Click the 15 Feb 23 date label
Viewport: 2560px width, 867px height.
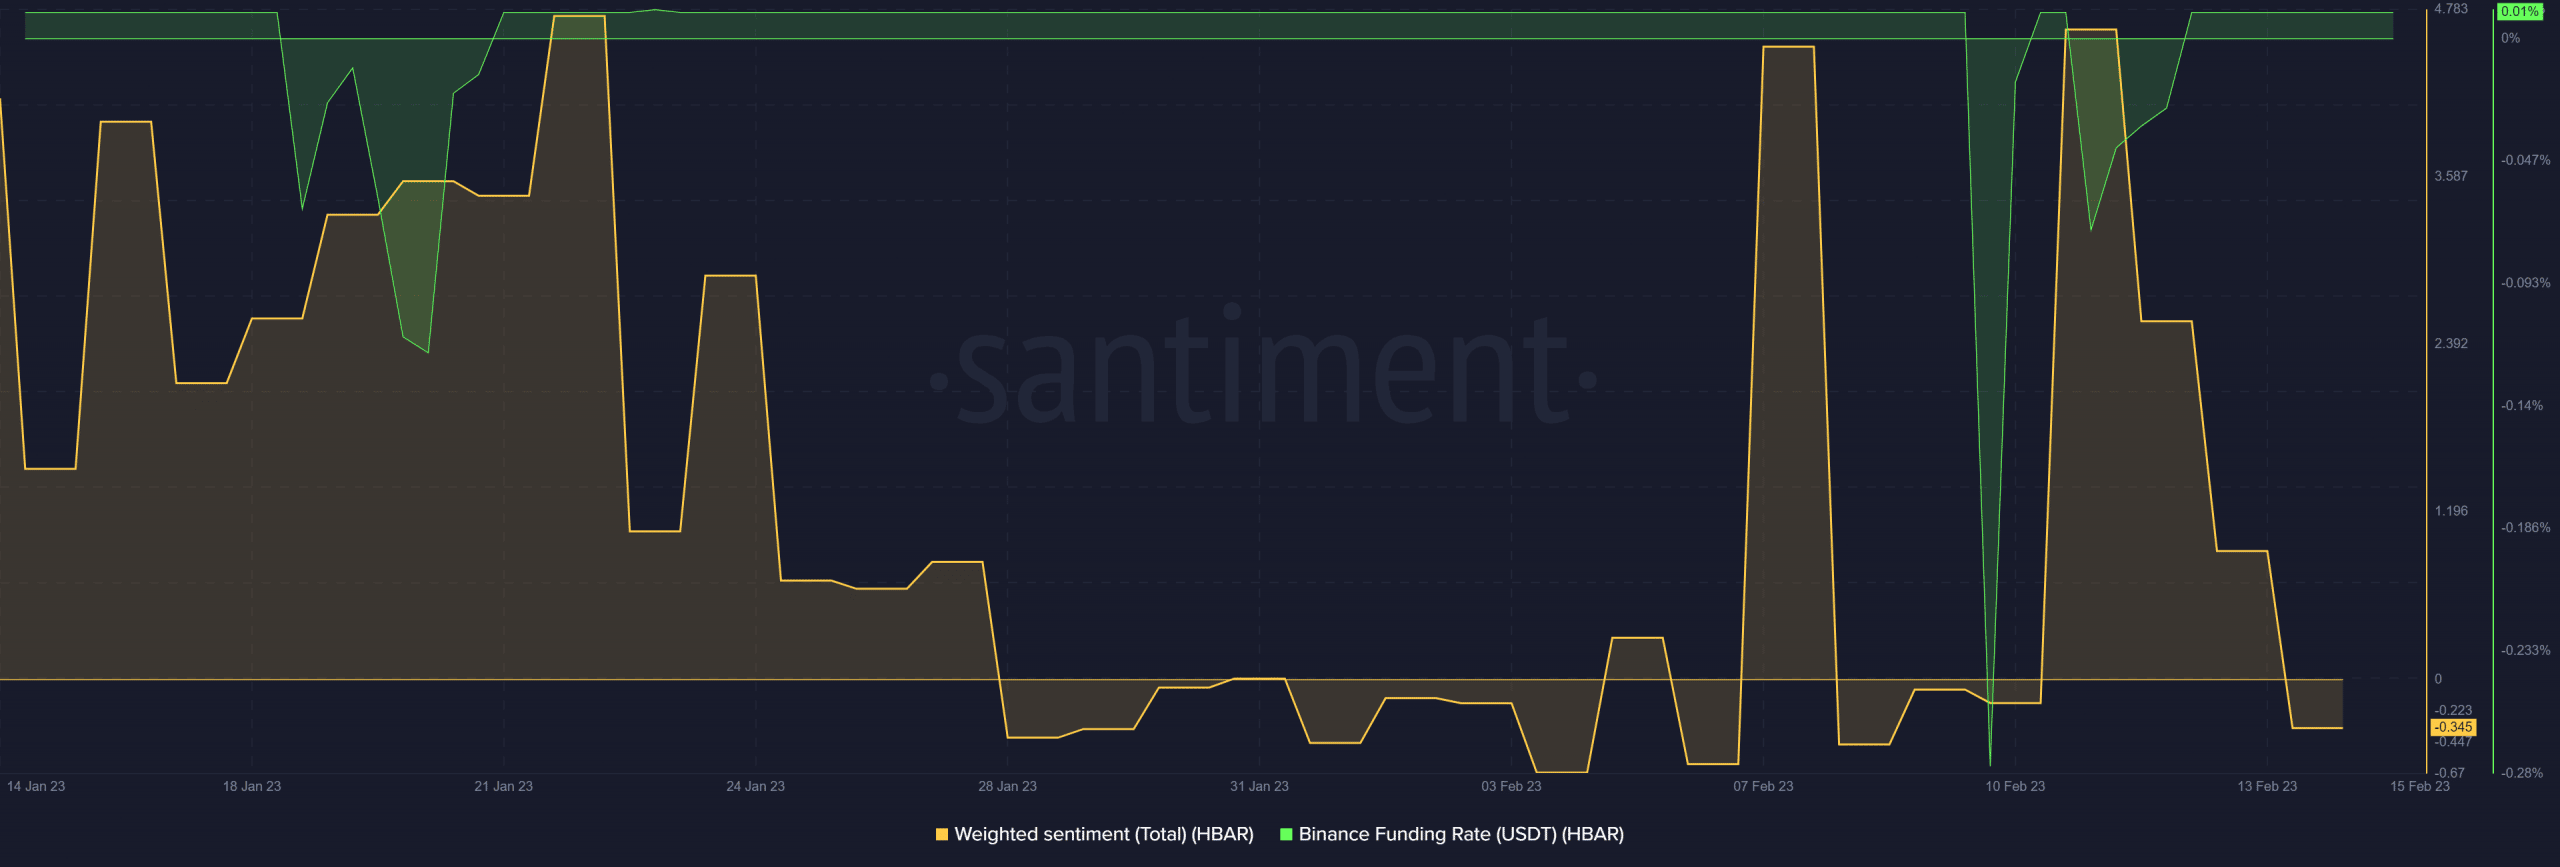click(2420, 786)
